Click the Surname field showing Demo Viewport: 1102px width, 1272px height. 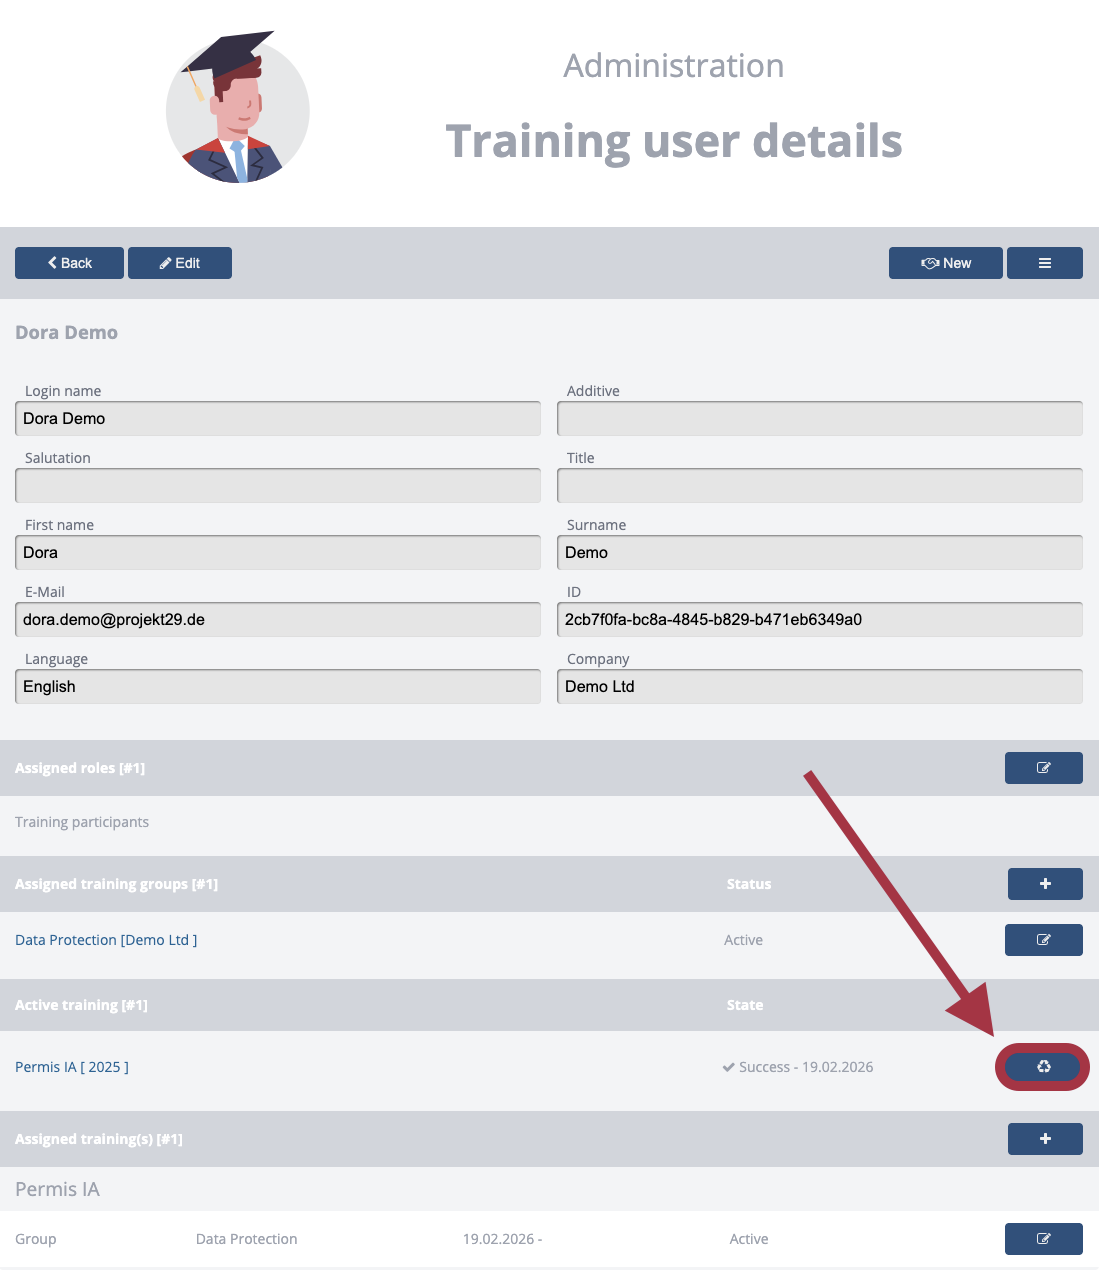tap(819, 553)
